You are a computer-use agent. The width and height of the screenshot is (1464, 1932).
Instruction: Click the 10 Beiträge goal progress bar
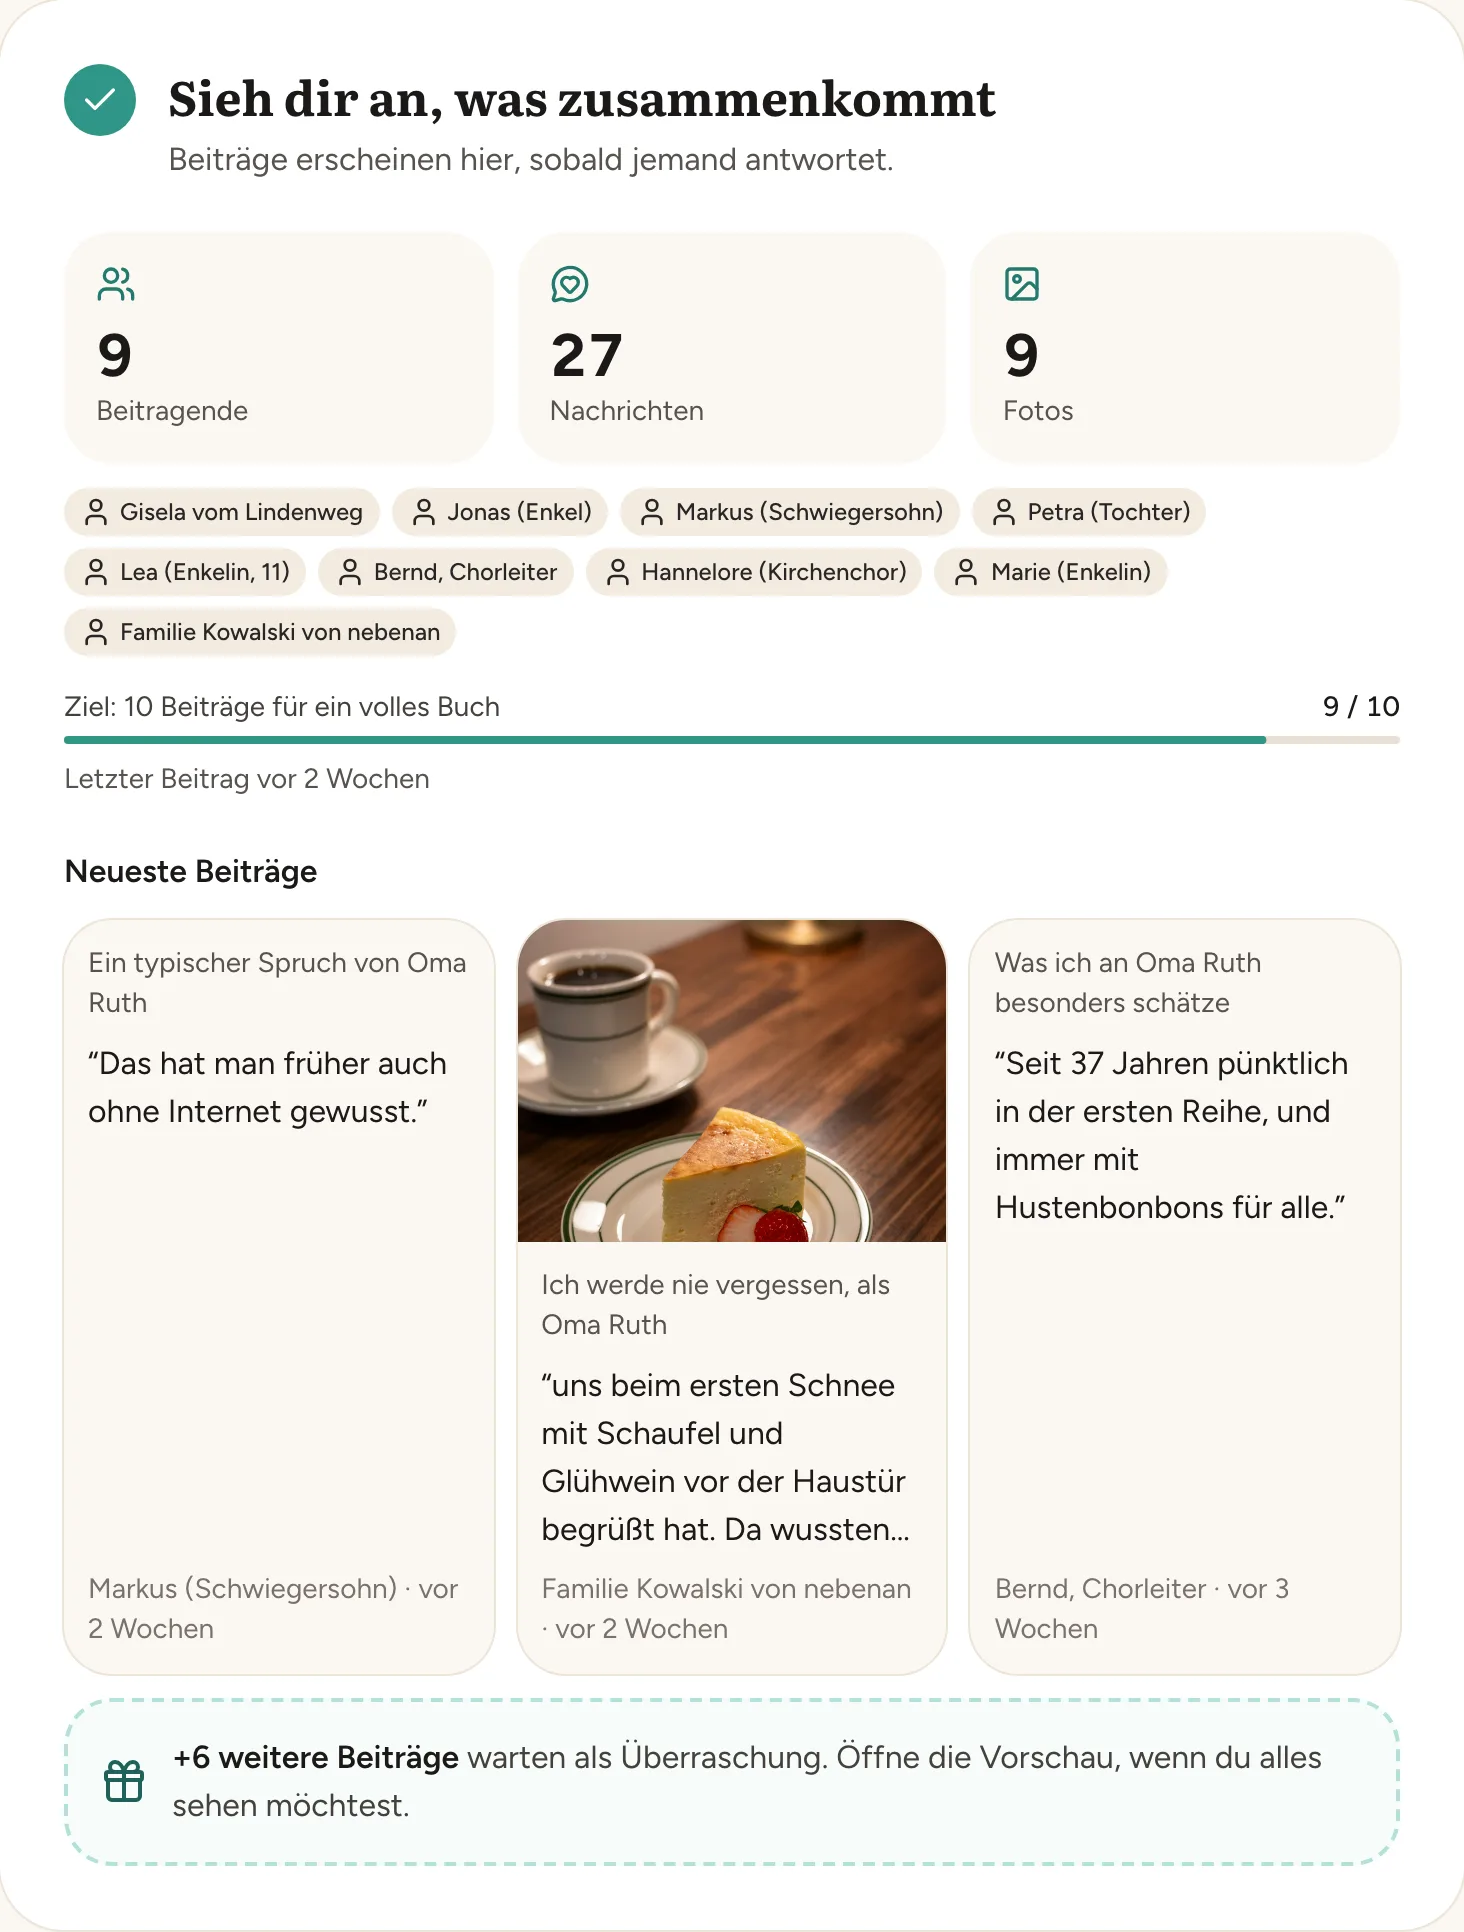click(732, 740)
